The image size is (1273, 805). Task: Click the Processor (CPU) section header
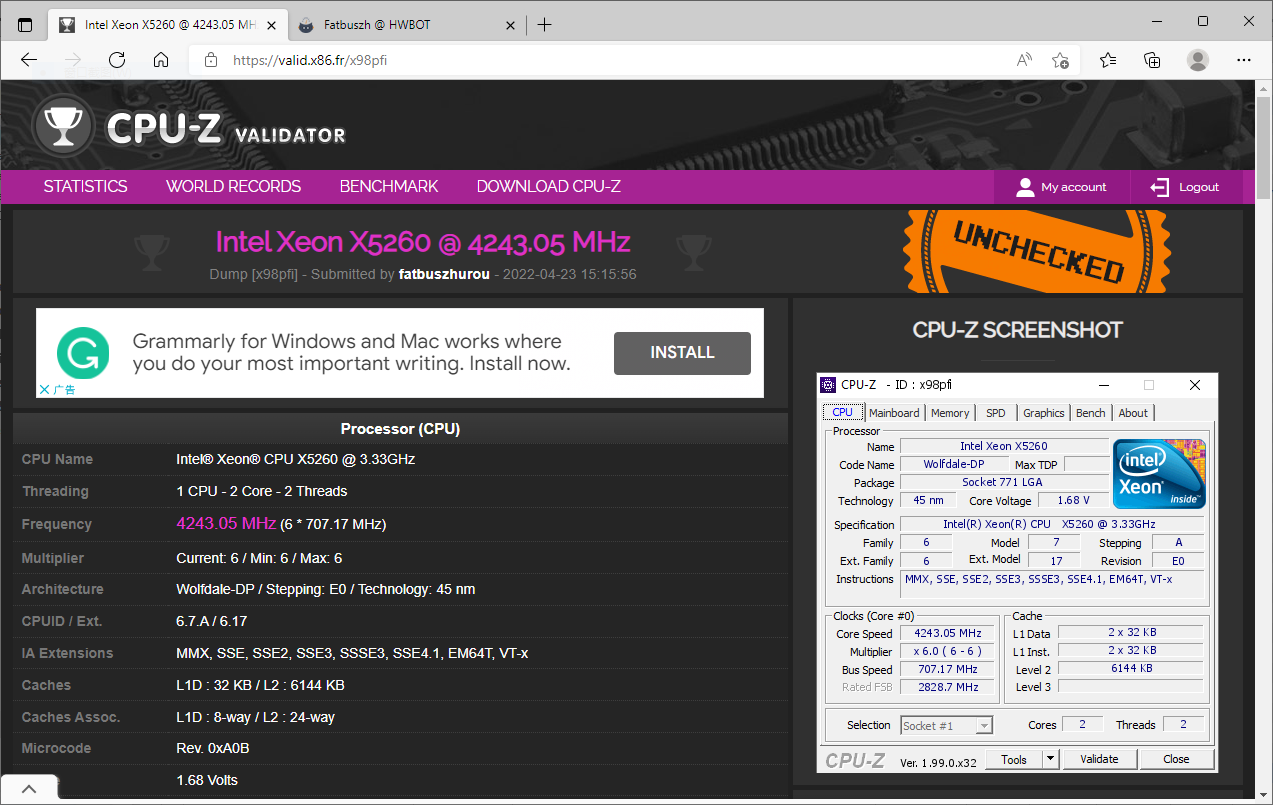point(400,429)
